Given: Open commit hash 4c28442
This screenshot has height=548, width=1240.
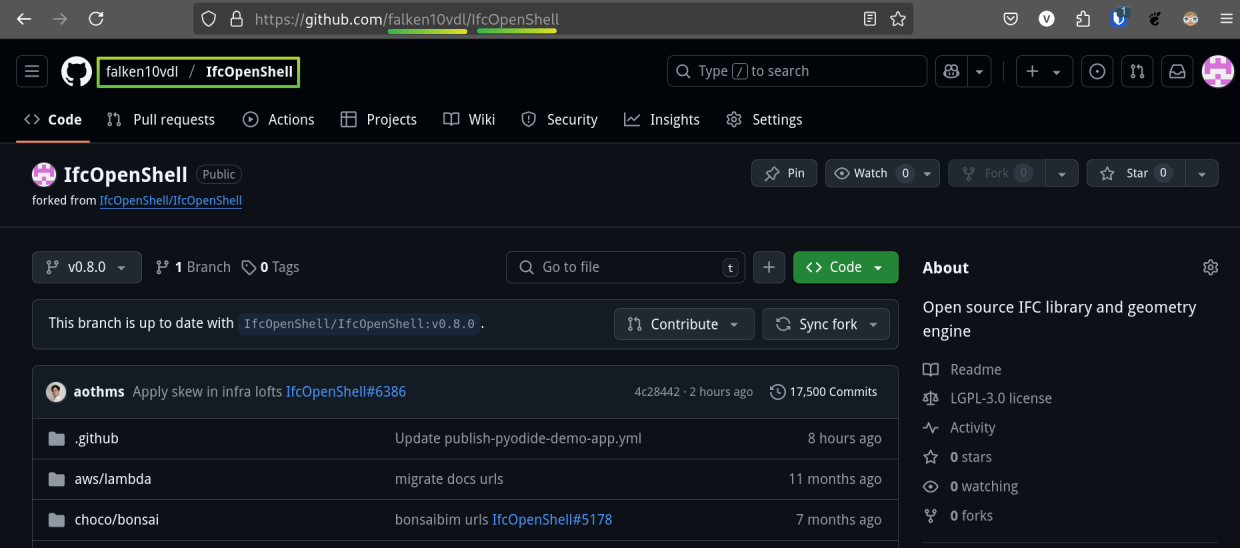Looking at the screenshot, I should coord(657,392).
